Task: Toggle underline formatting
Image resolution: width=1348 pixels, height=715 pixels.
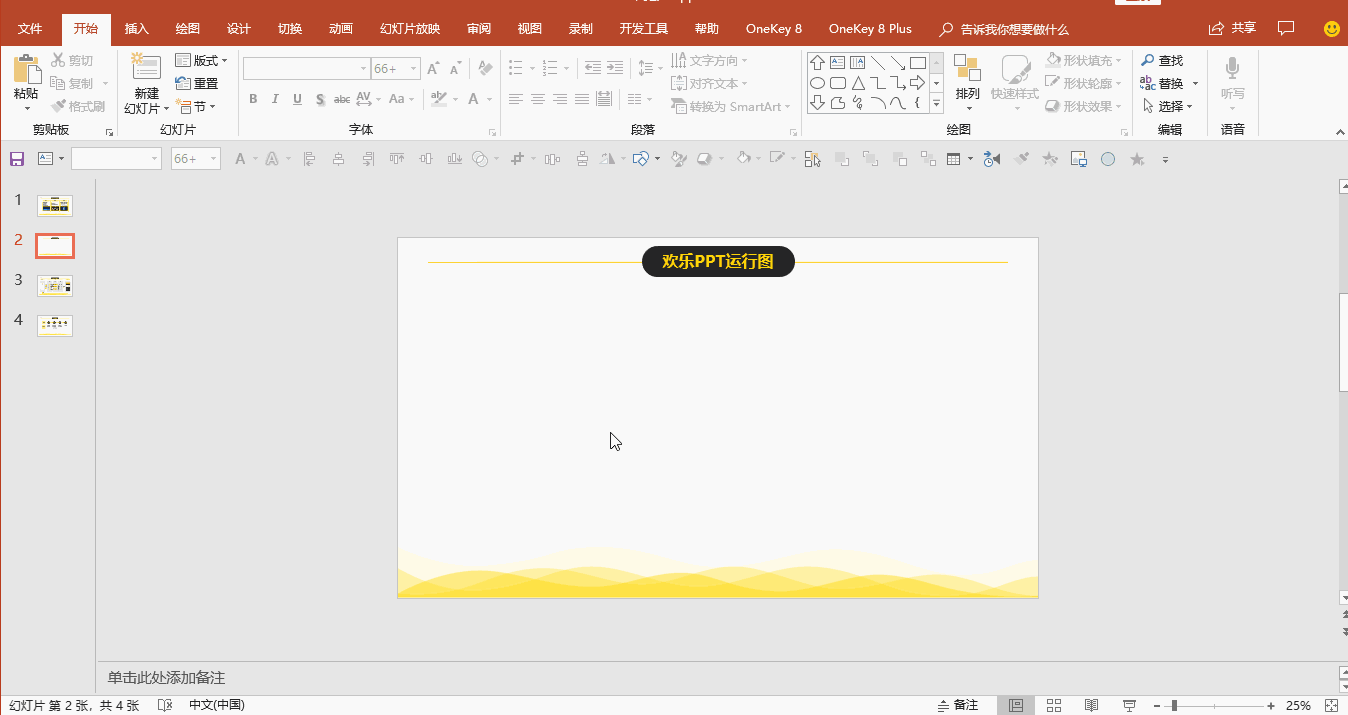Action: [297, 99]
